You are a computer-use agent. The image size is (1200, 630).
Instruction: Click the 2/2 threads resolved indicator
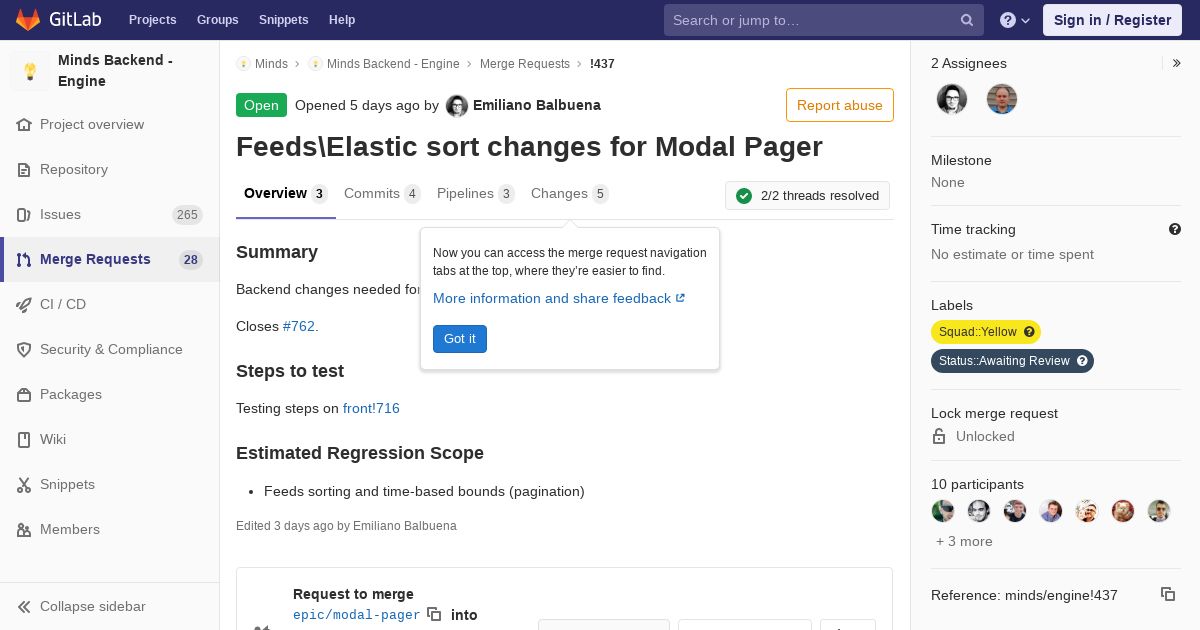807,196
